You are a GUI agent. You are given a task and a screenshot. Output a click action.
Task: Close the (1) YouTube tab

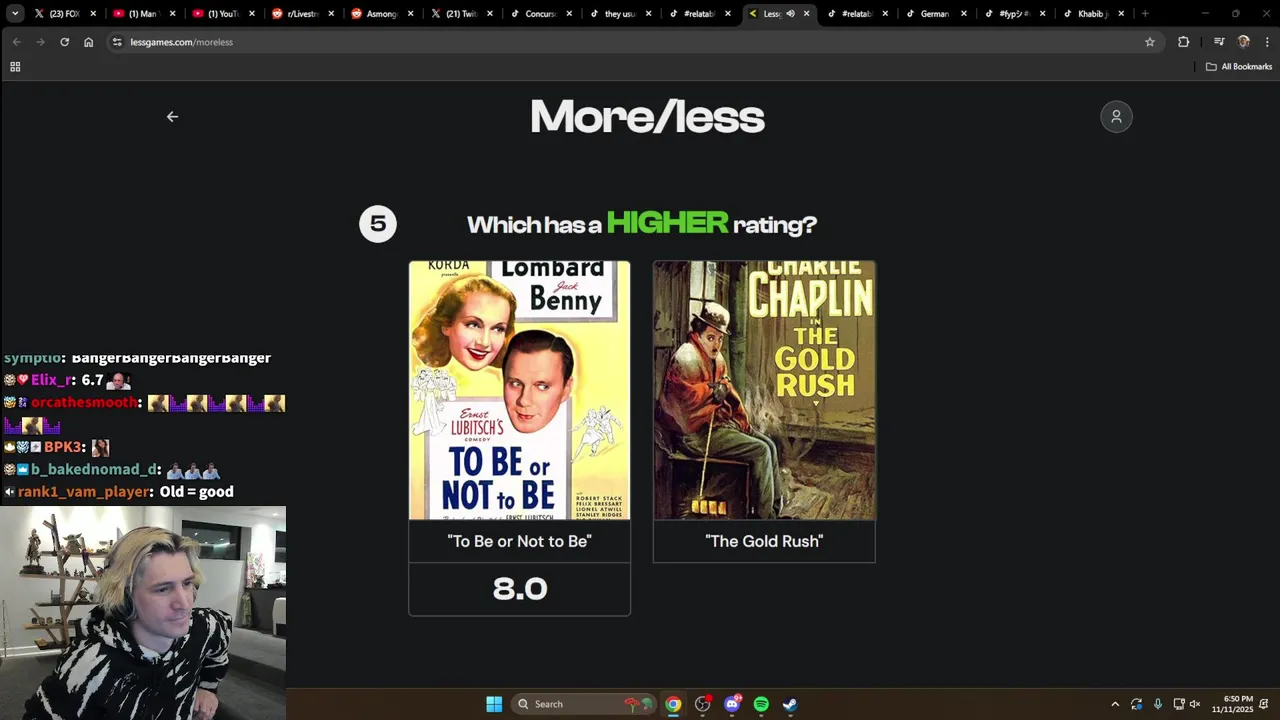tap(252, 14)
